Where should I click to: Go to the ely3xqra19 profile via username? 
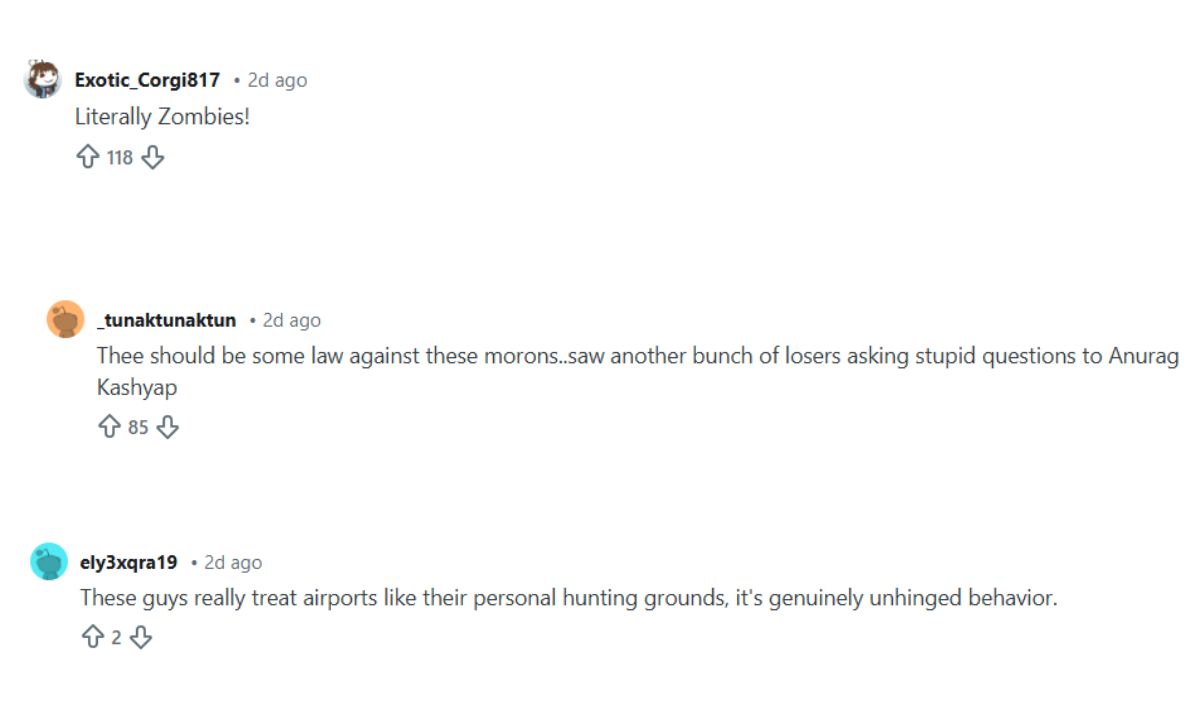tap(128, 562)
